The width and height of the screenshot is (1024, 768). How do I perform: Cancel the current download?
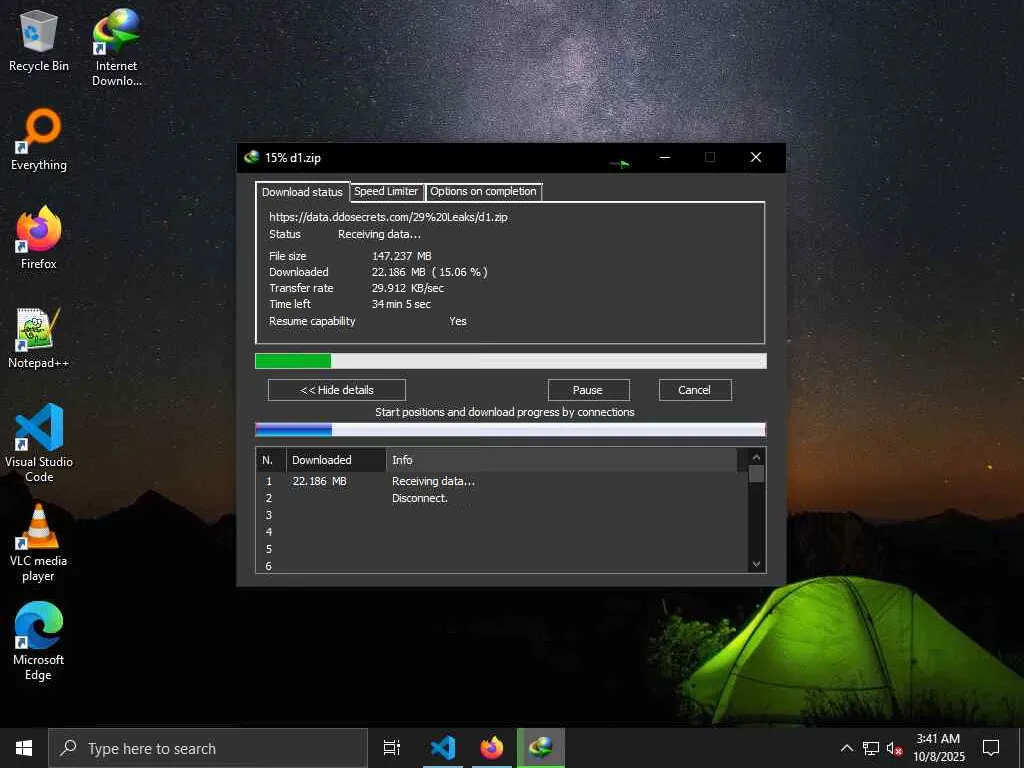click(x=695, y=390)
